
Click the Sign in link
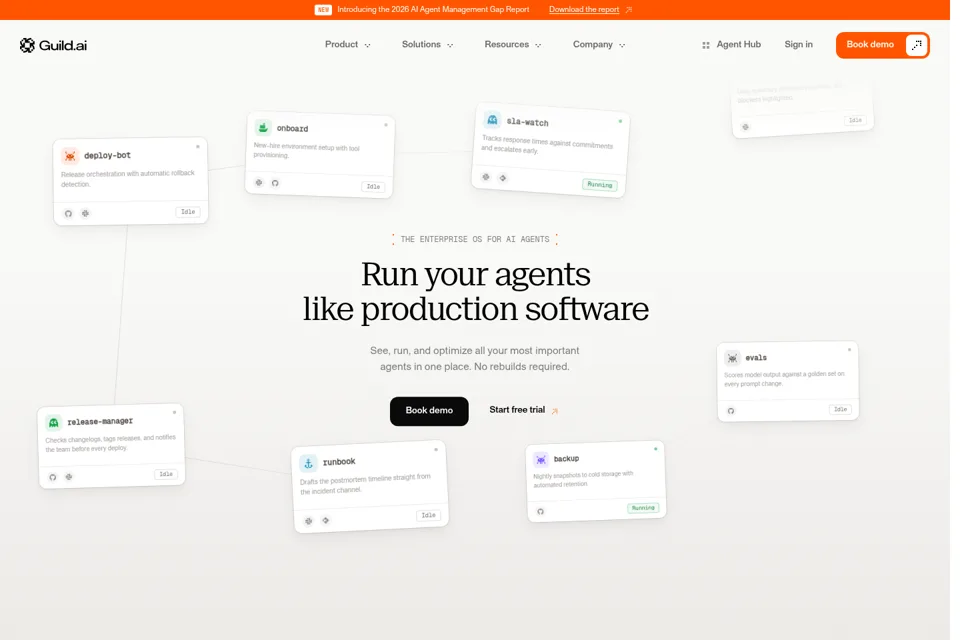click(x=798, y=45)
